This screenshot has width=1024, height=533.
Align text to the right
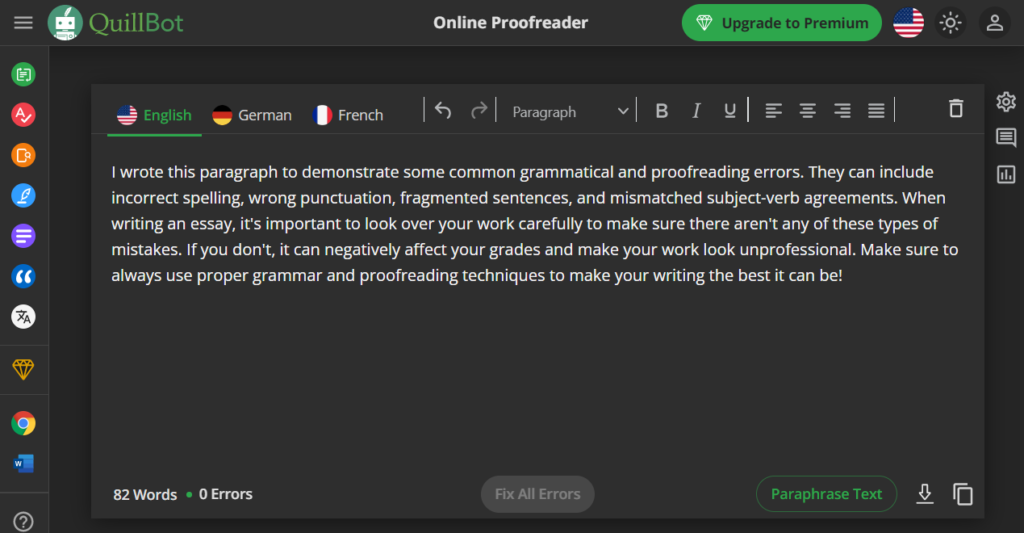coord(842,111)
